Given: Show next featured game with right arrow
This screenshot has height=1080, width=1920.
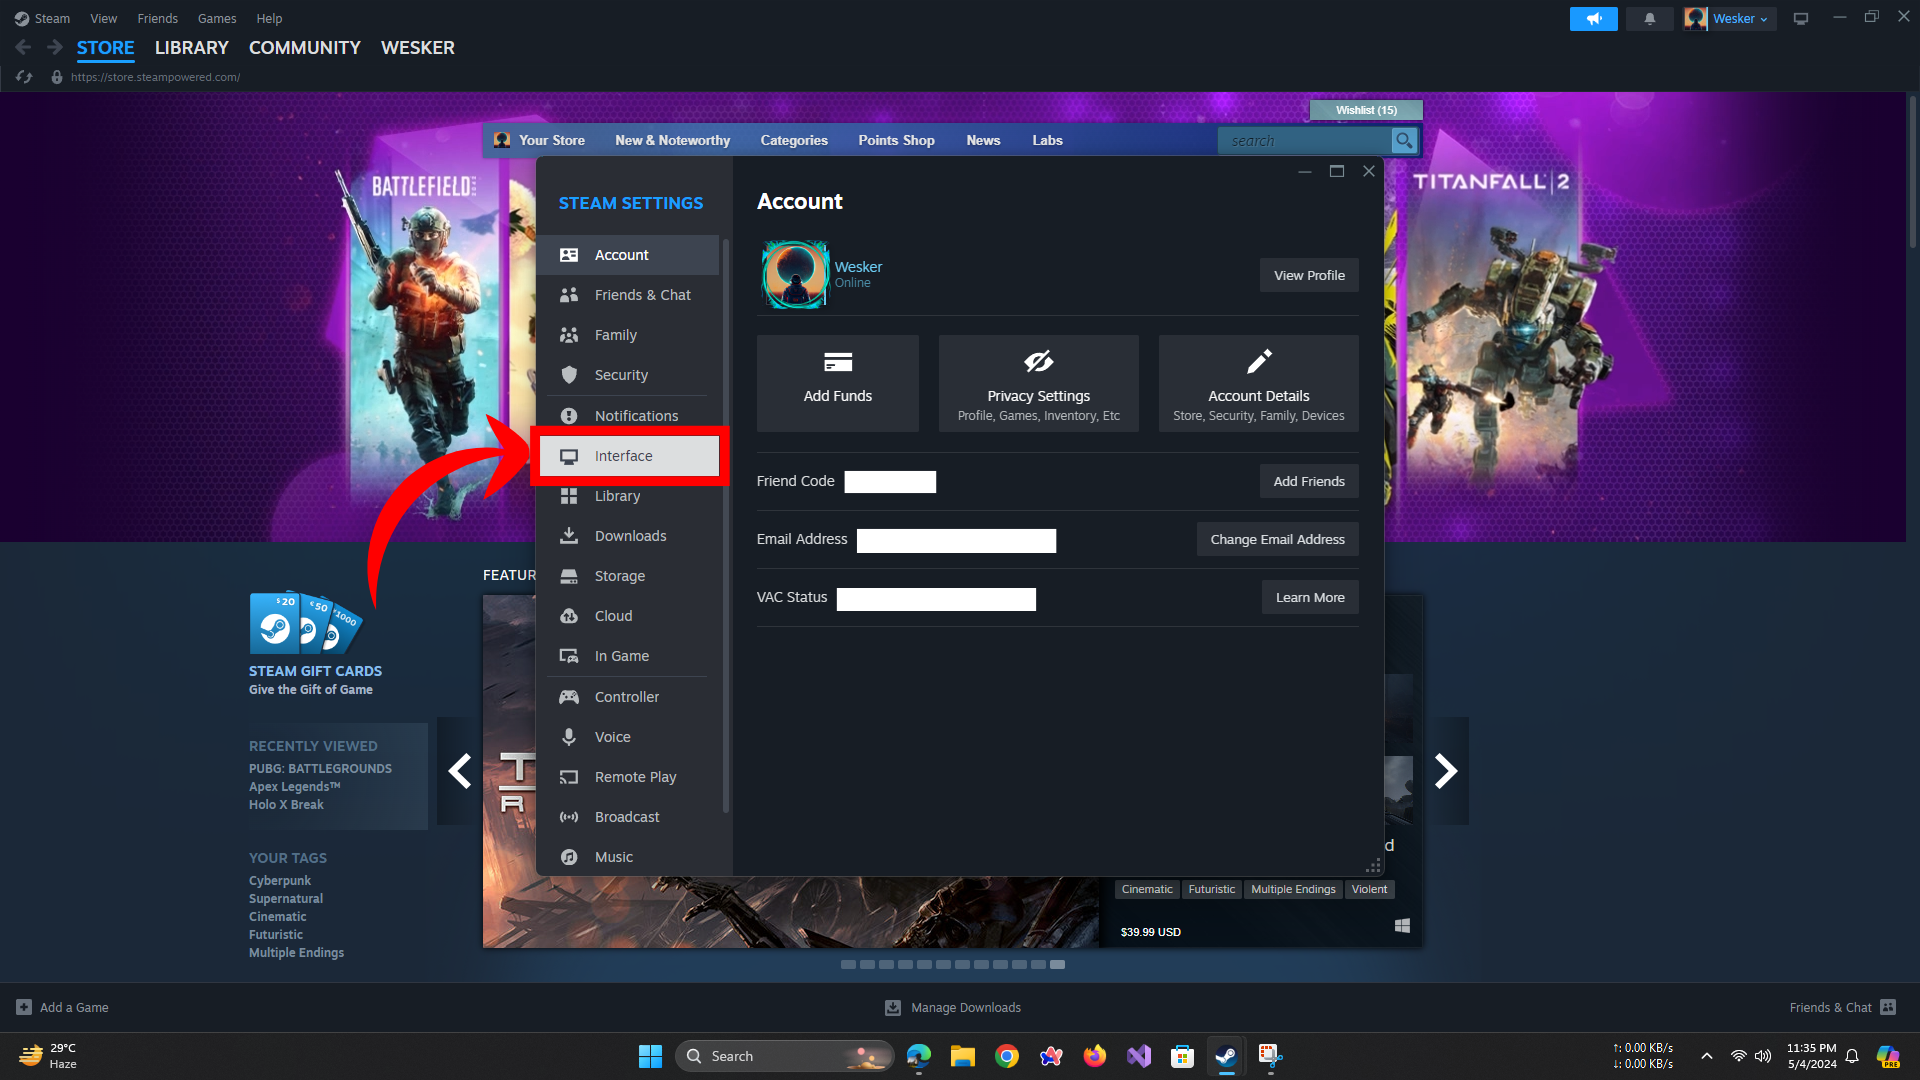Looking at the screenshot, I should [x=1445, y=771].
